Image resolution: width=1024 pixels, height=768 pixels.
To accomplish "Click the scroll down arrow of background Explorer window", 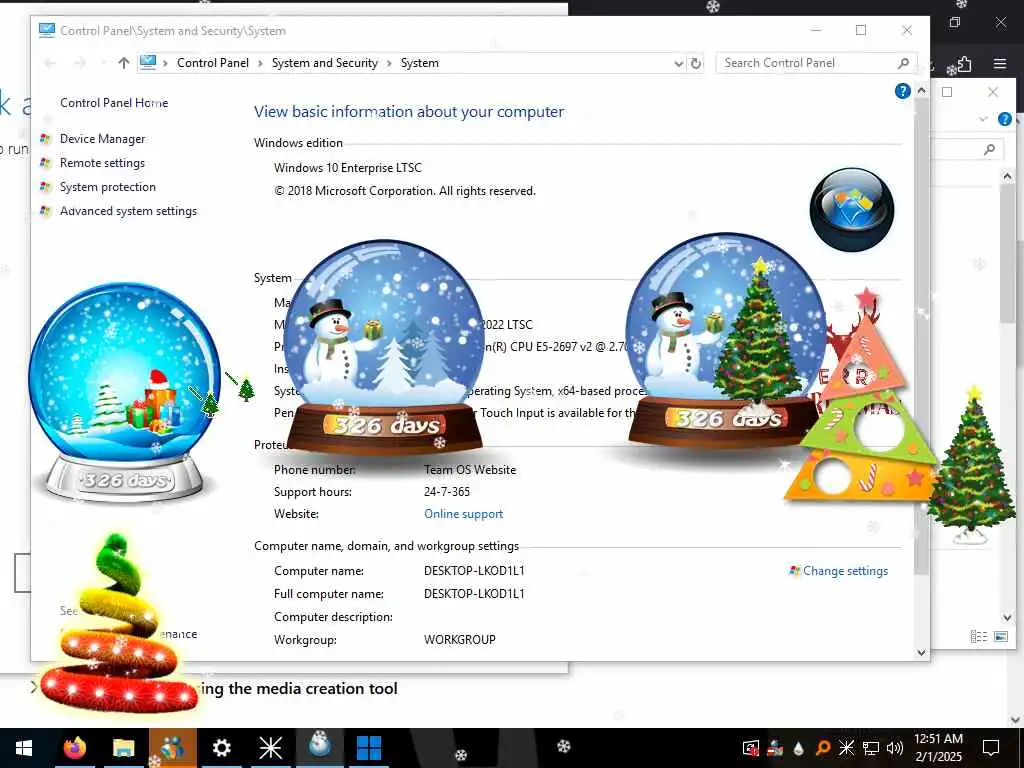I will point(1007,617).
